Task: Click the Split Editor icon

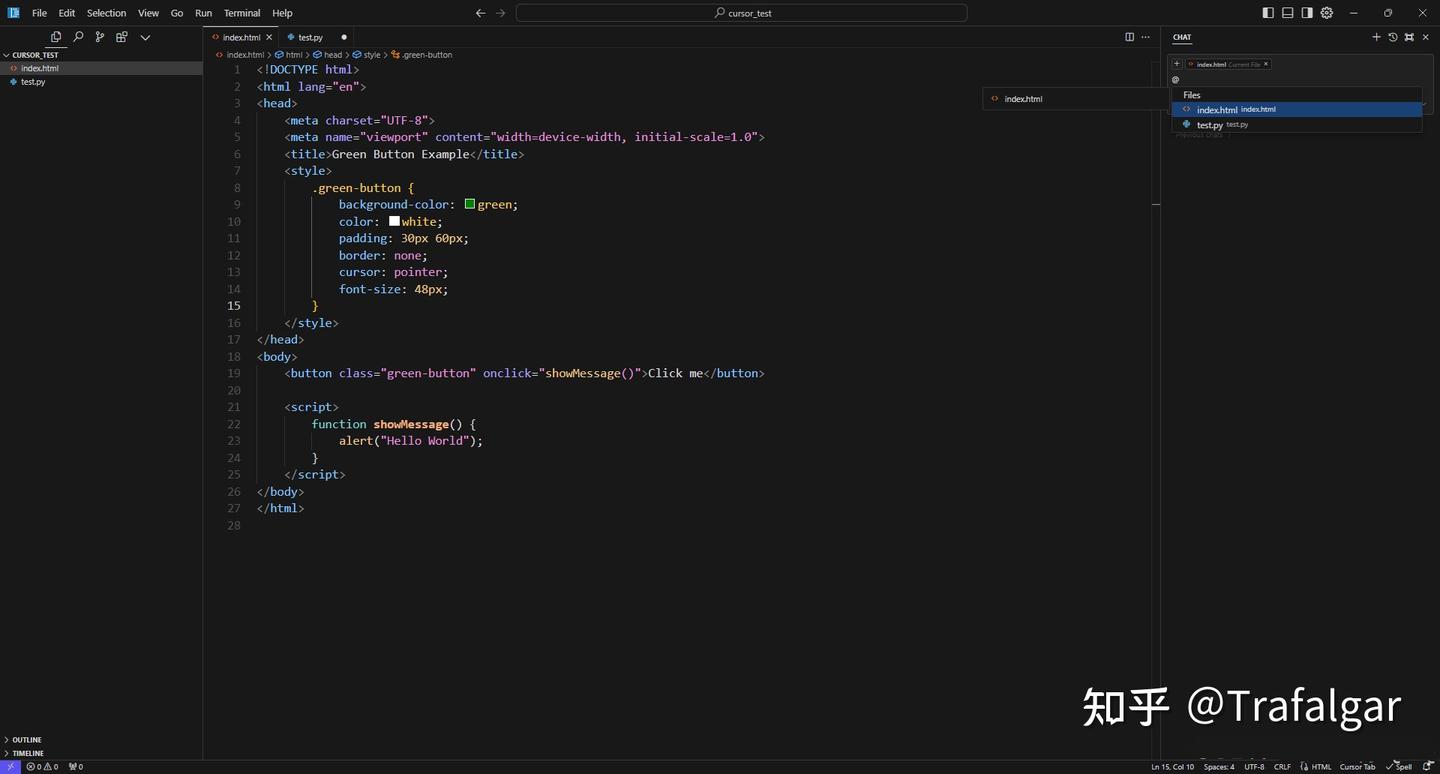Action: pos(1129,37)
